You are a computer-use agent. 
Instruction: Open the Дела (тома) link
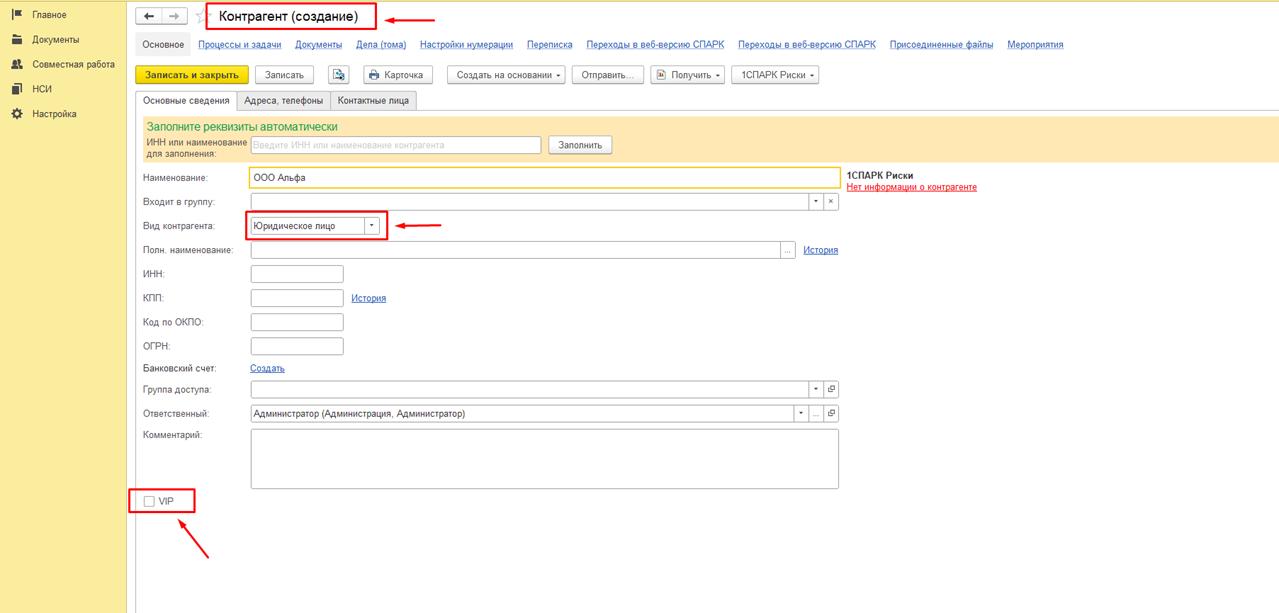tap(381, 45)
